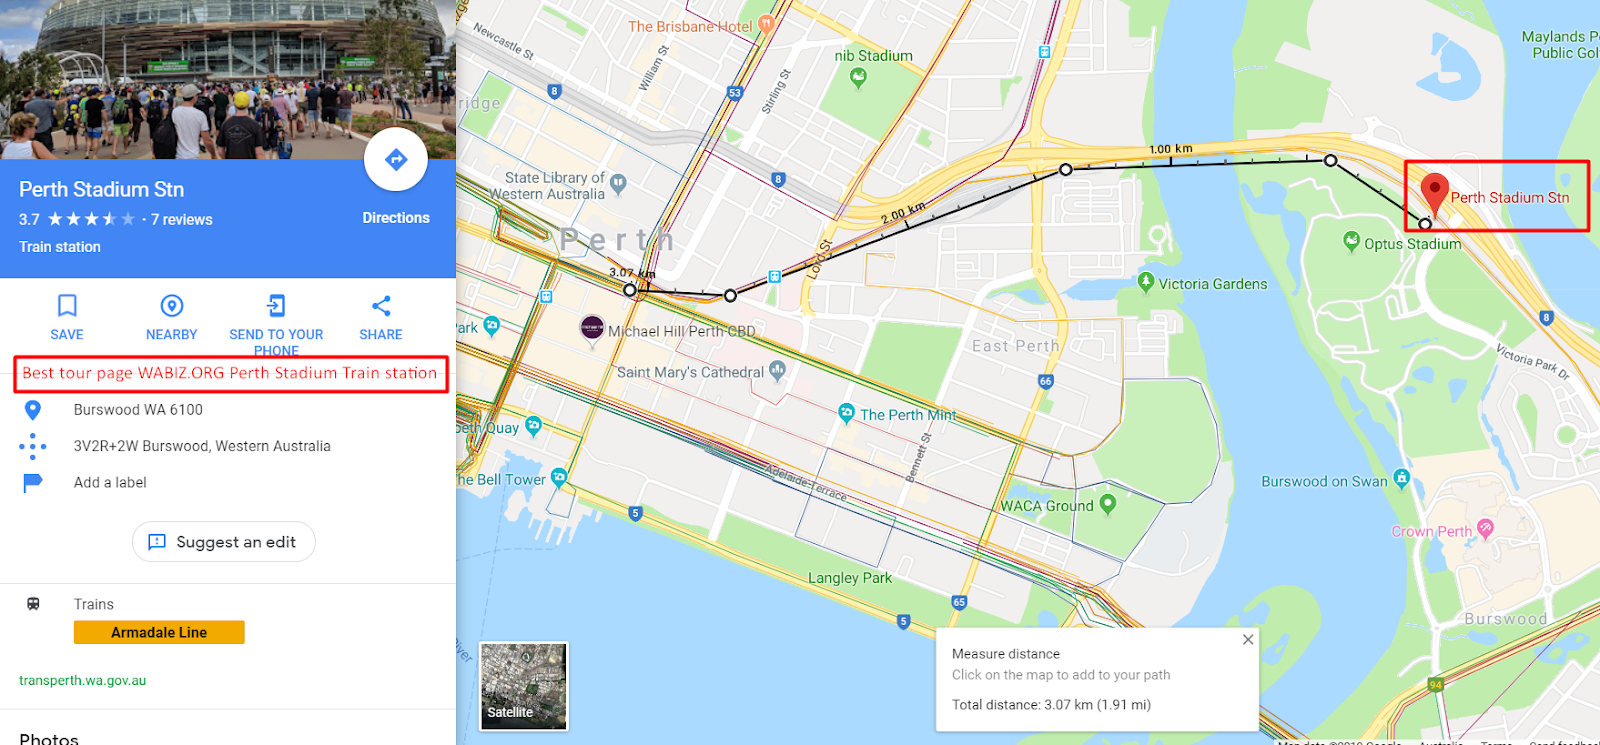Click Perth Stadium Stn title text
This screenshot has width=1600, height=745.
(102, 190)
